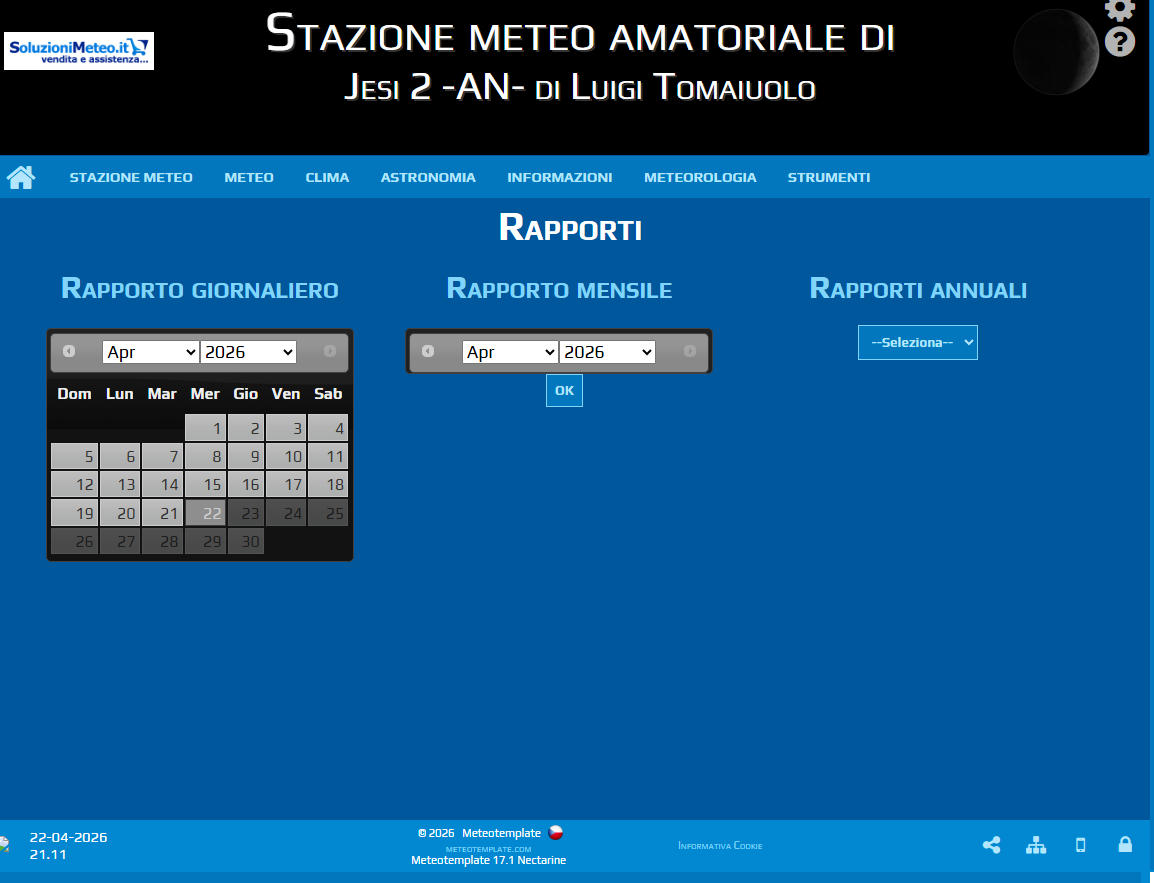
Task: Click the SoluzioniMeteo.it logo banner
Action: (x=79, y=50)
